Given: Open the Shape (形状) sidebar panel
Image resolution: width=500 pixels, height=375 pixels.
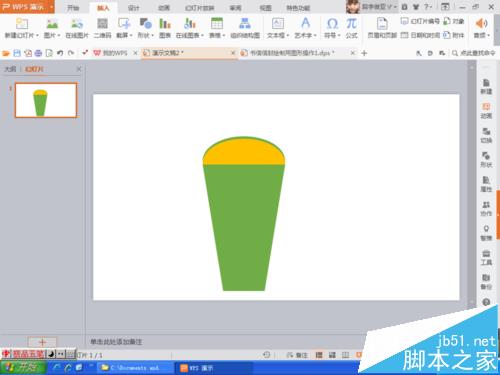Looking at the screenshot, I should (x=486, y=160).
